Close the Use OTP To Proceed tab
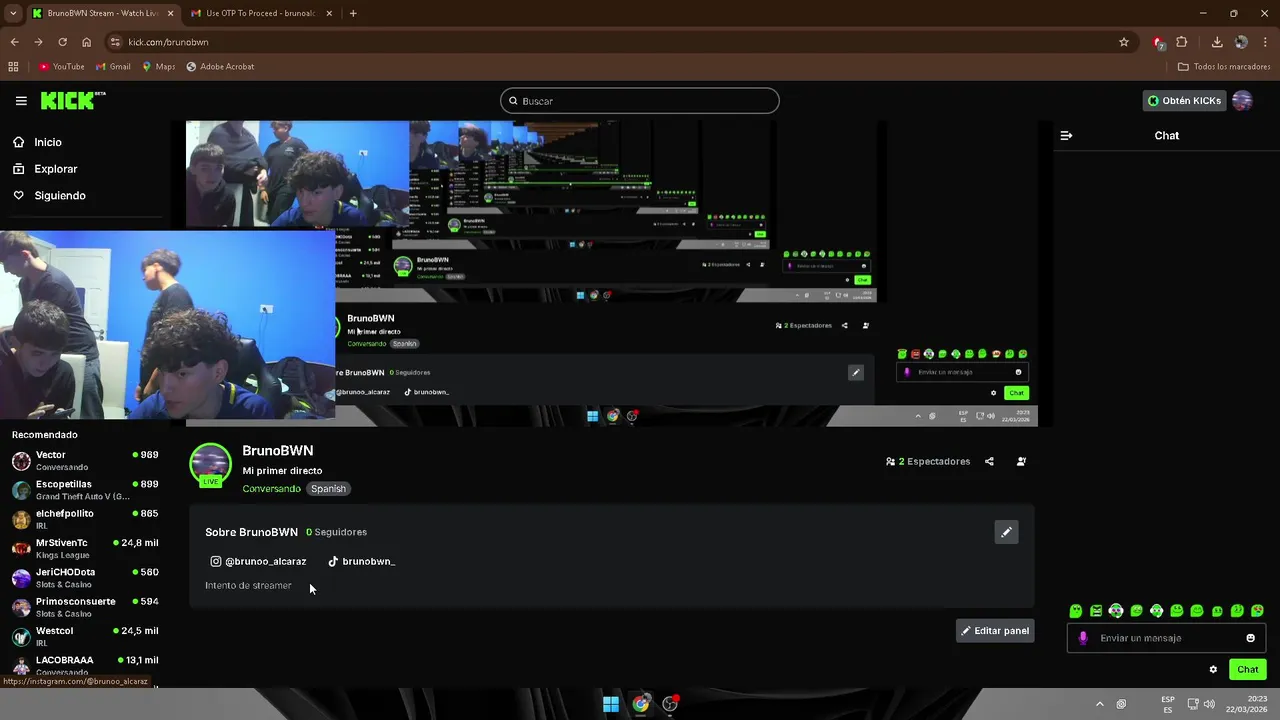Screen dimensions: 1280x720 [331, 14]
